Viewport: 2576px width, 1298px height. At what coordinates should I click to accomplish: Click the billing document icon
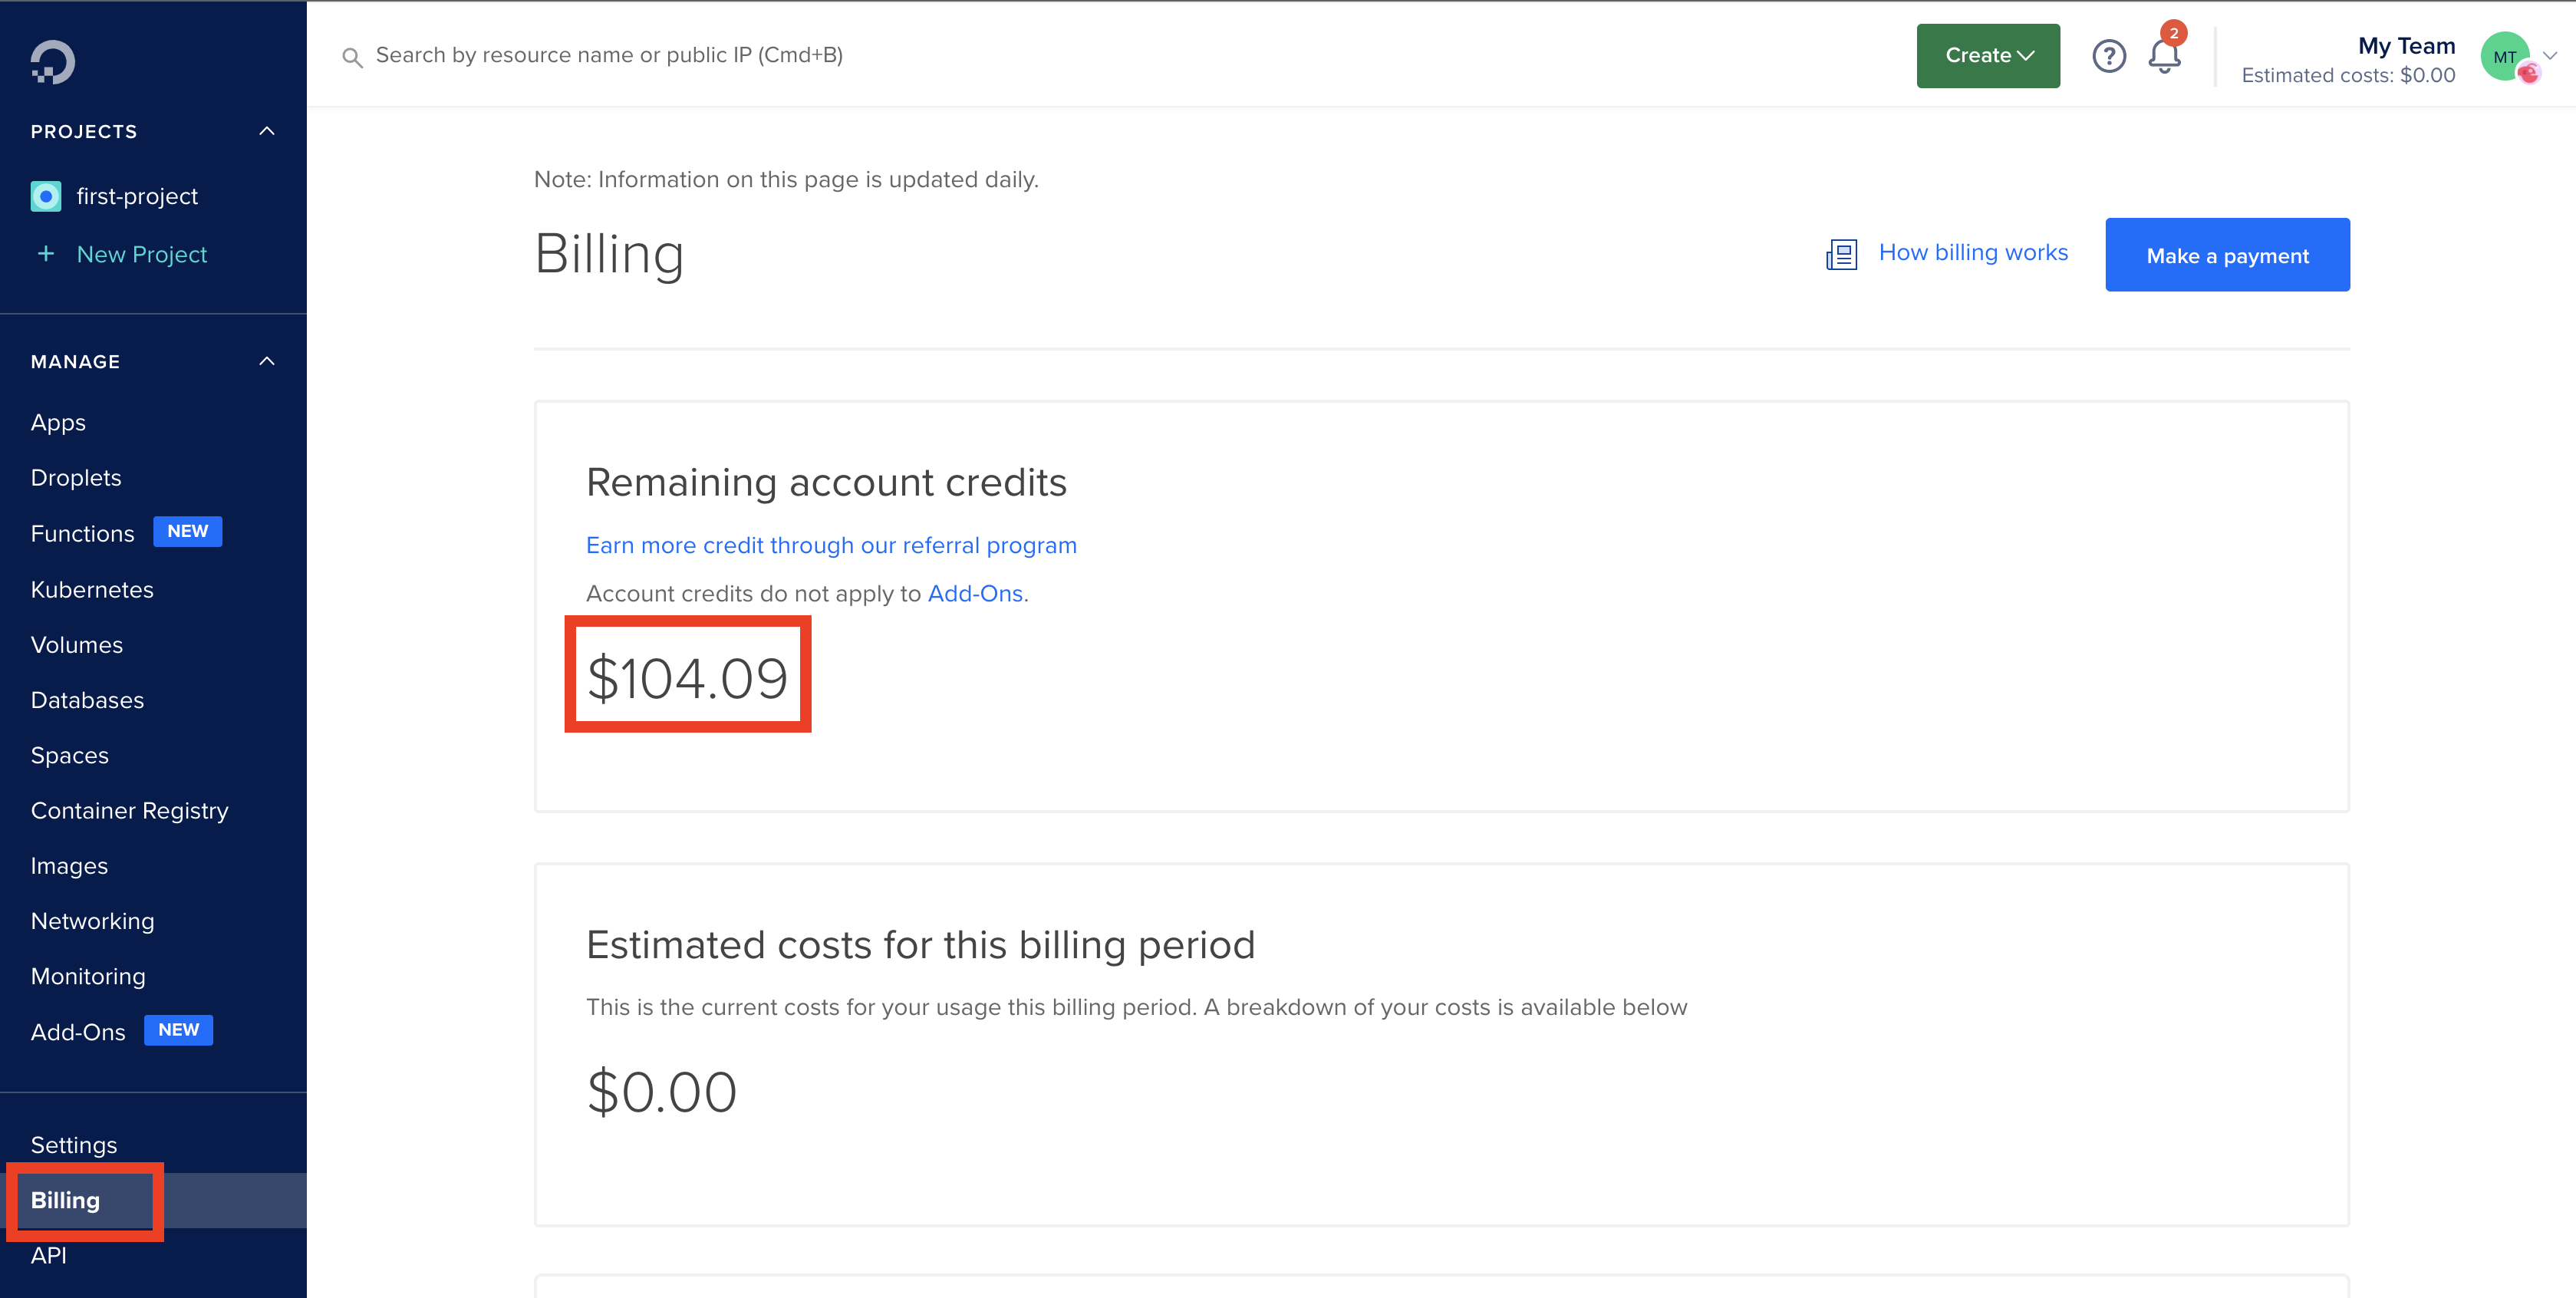(x=1841, y=254)
